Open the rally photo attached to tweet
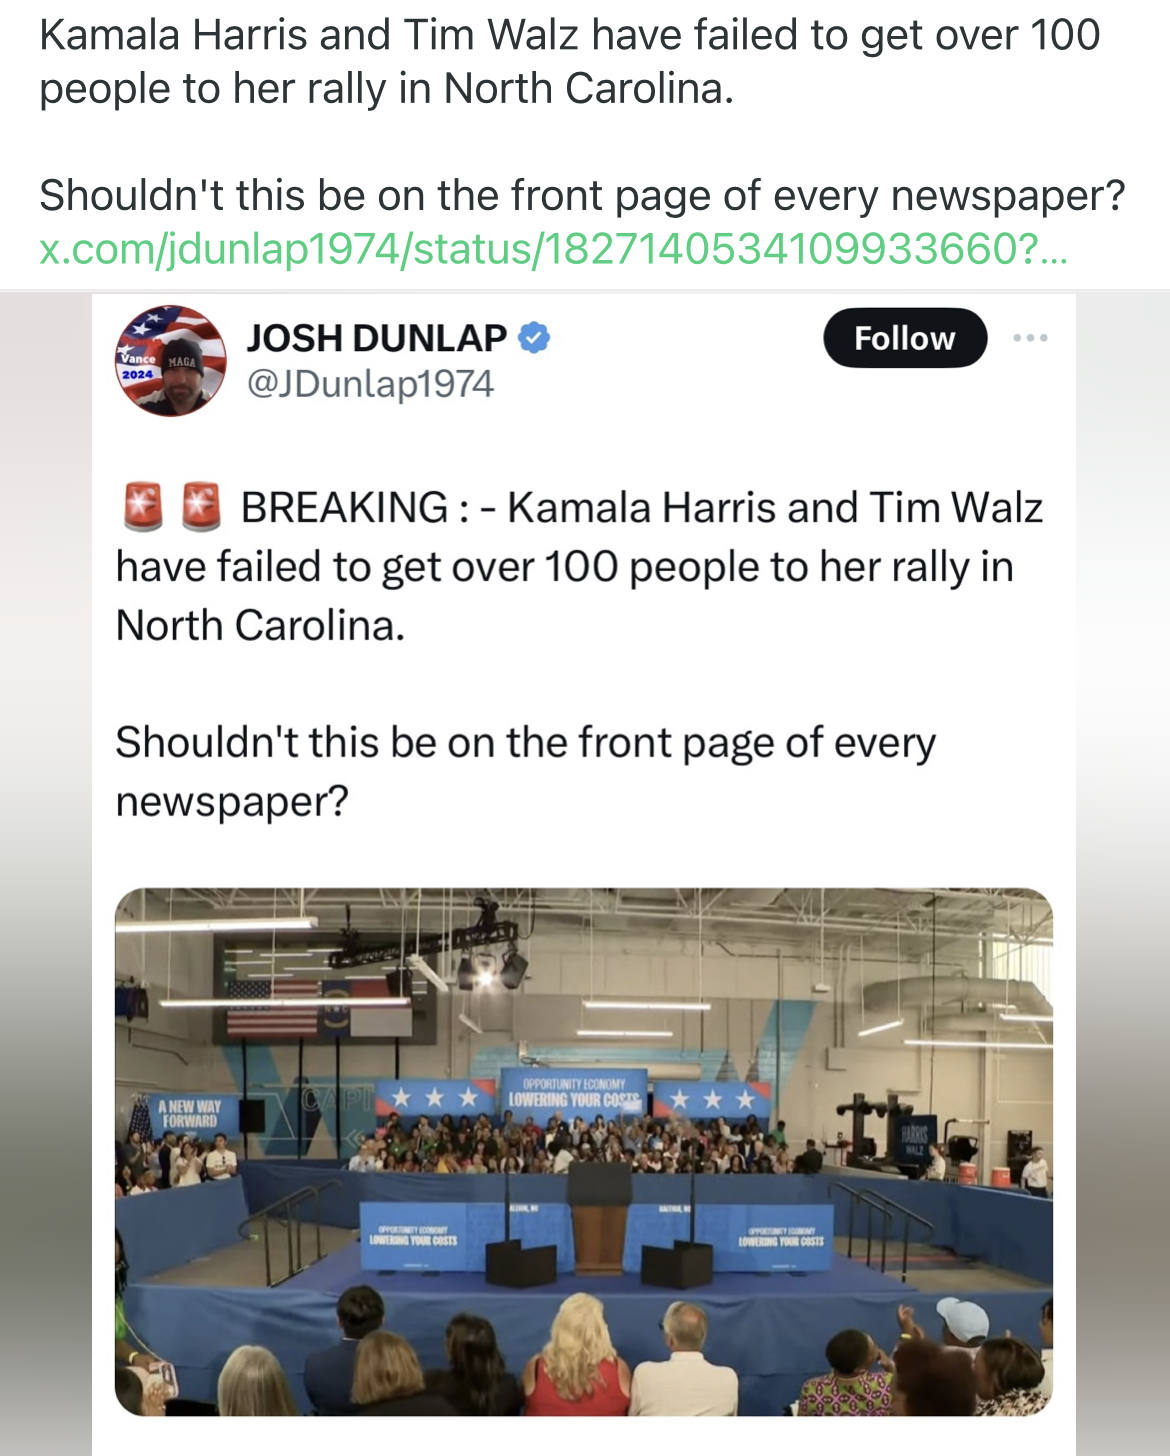This screenshot has width=1170, height=1456. (x=584, y=1151)
